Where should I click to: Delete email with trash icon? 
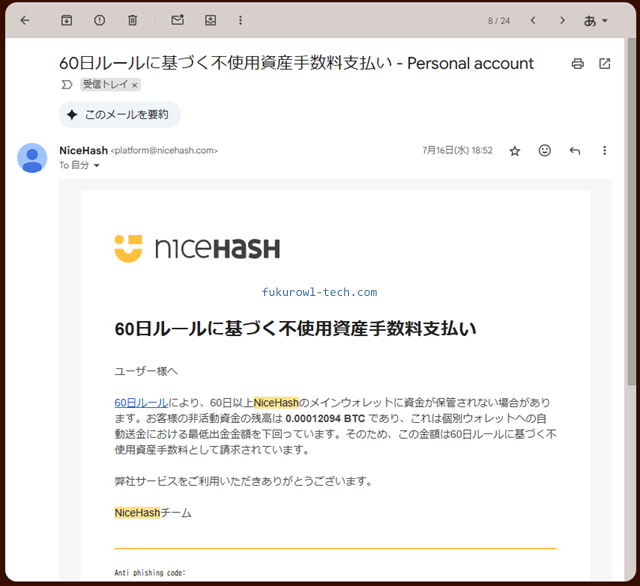tap(133, 20)
